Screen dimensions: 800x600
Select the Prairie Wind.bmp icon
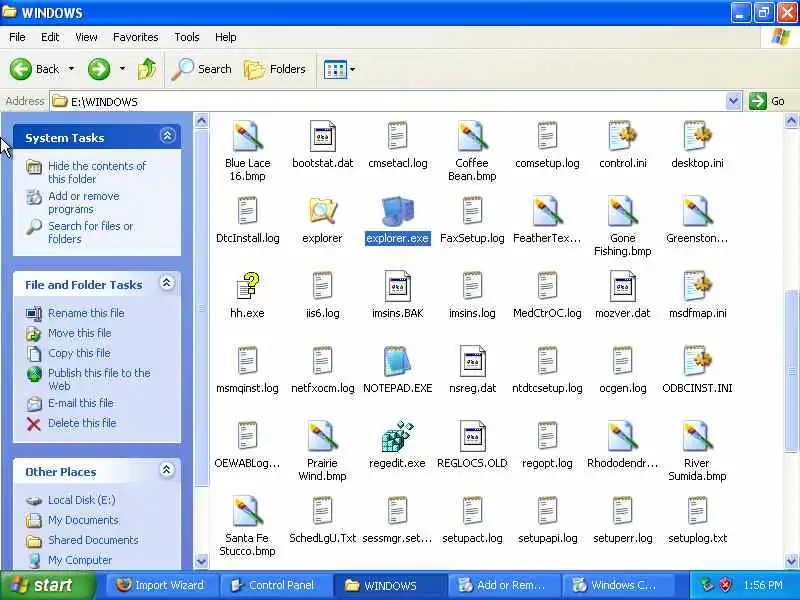pyautogui.click(x=322, y=436)
